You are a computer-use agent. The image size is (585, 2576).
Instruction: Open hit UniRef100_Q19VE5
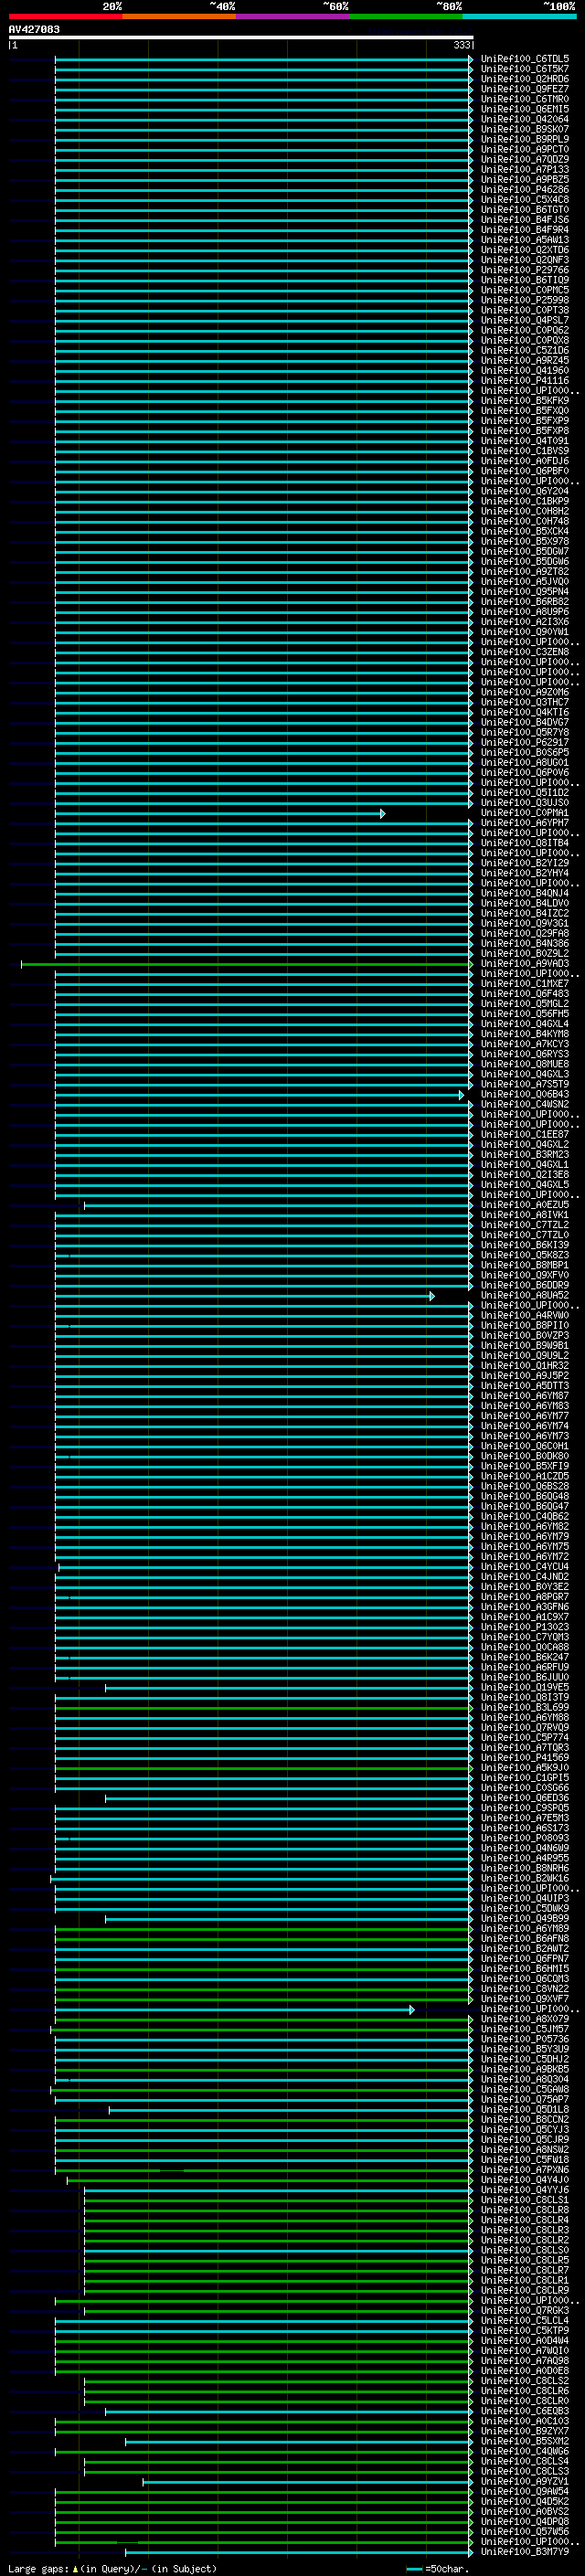524,1688
